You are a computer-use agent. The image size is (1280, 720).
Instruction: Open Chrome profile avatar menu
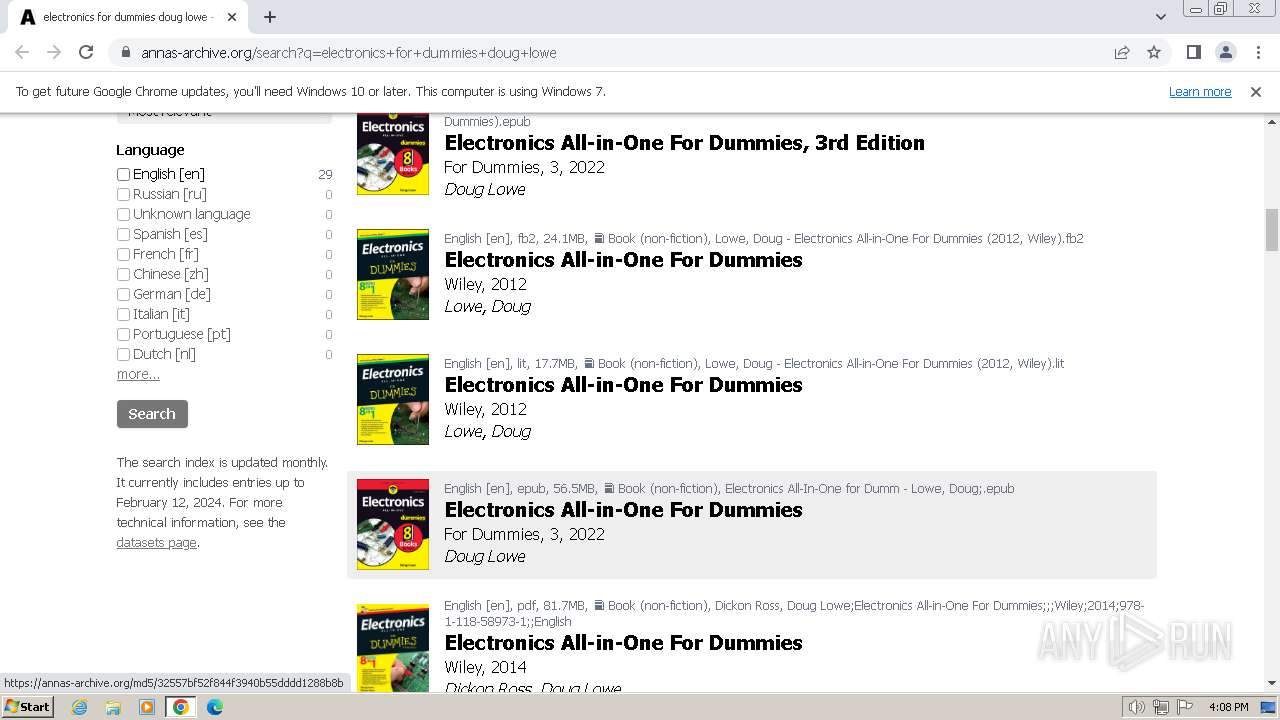(x=1225, y=52)
